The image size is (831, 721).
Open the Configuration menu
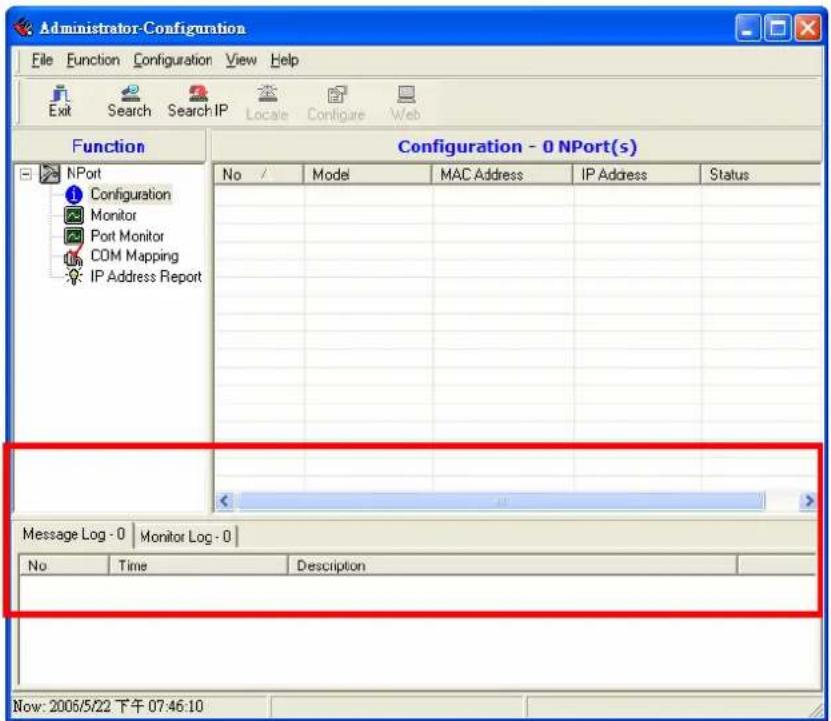(172, 60)
